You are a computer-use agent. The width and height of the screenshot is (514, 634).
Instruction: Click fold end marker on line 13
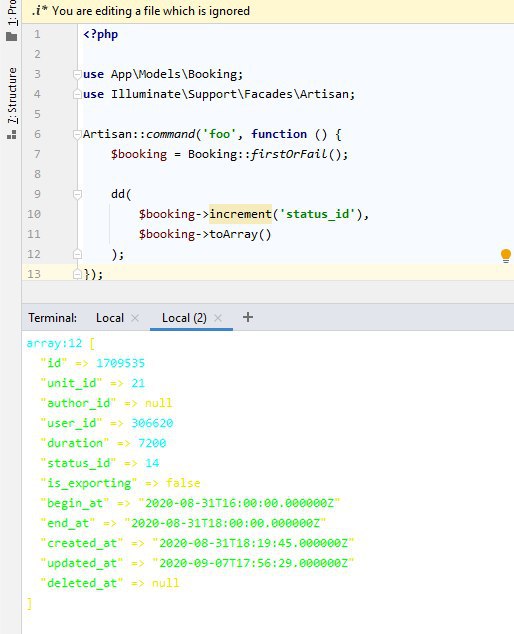[77, 274]
